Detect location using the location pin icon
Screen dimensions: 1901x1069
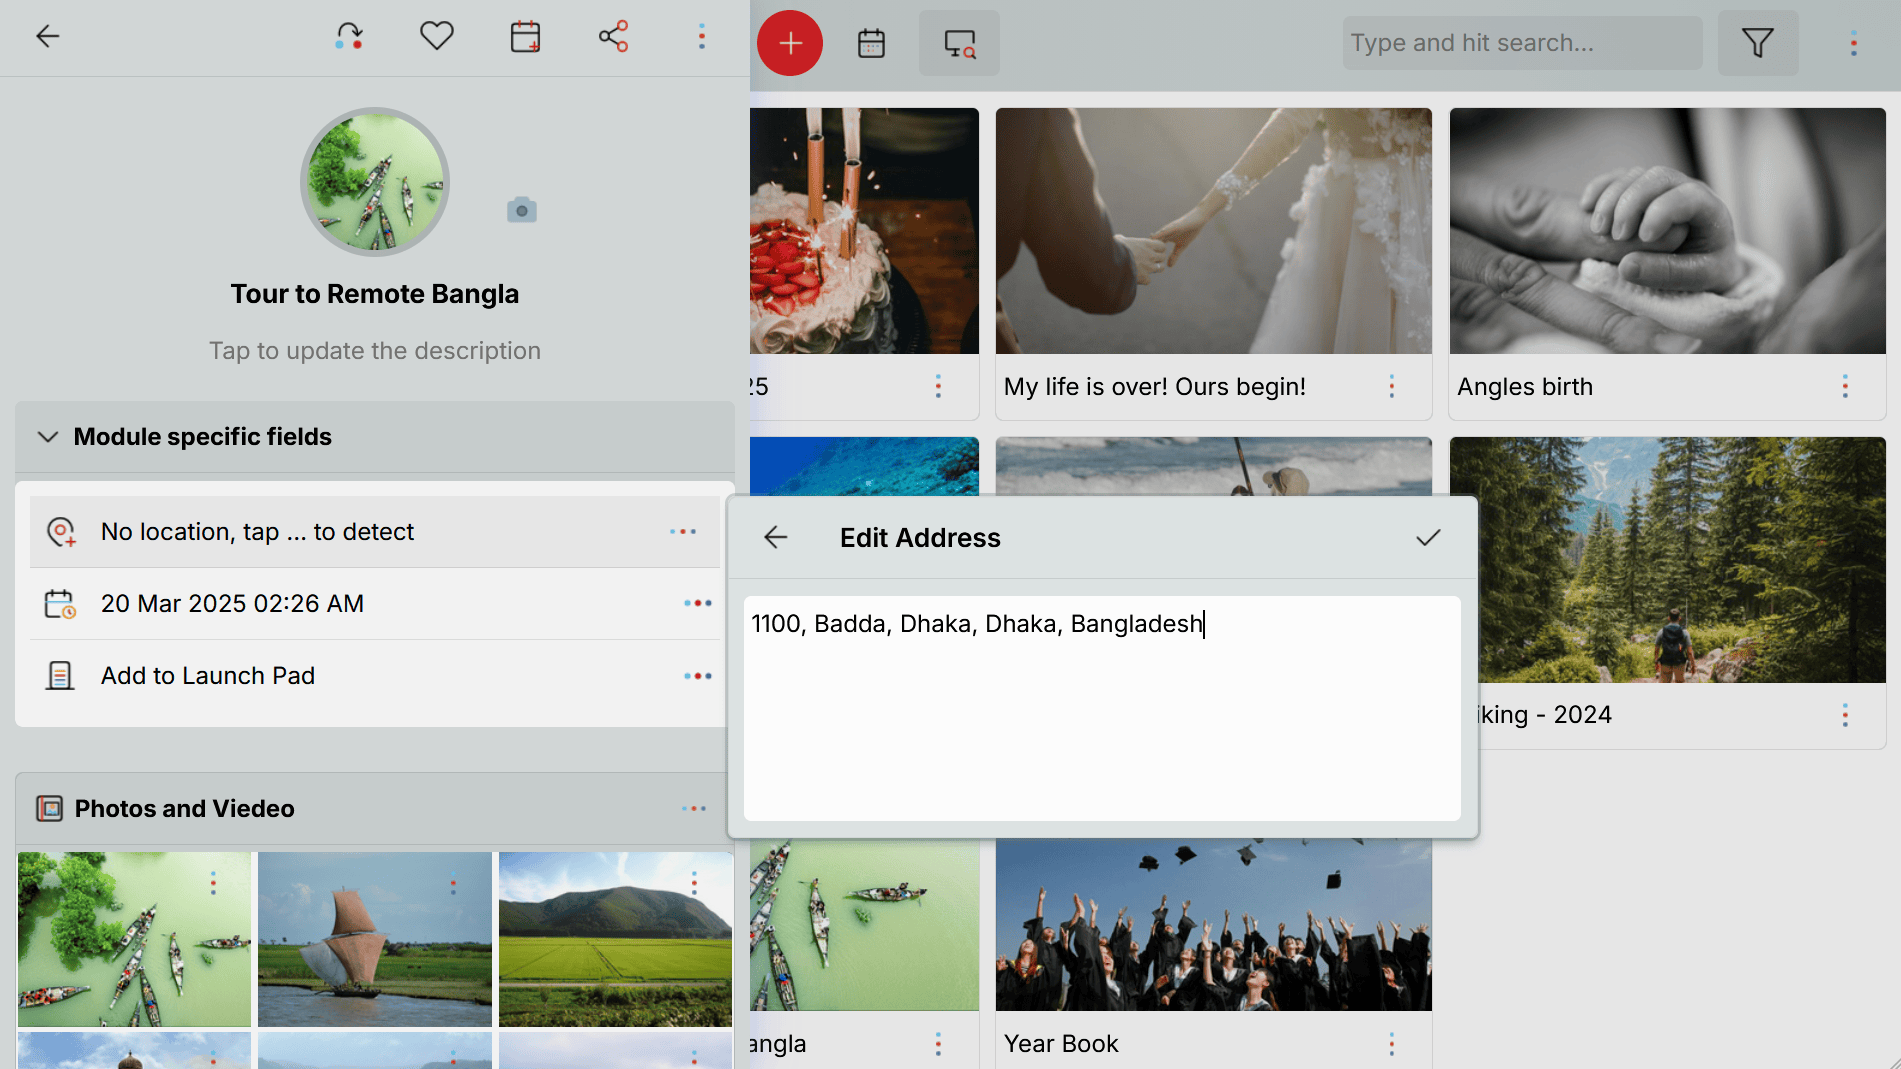point(61,531)
